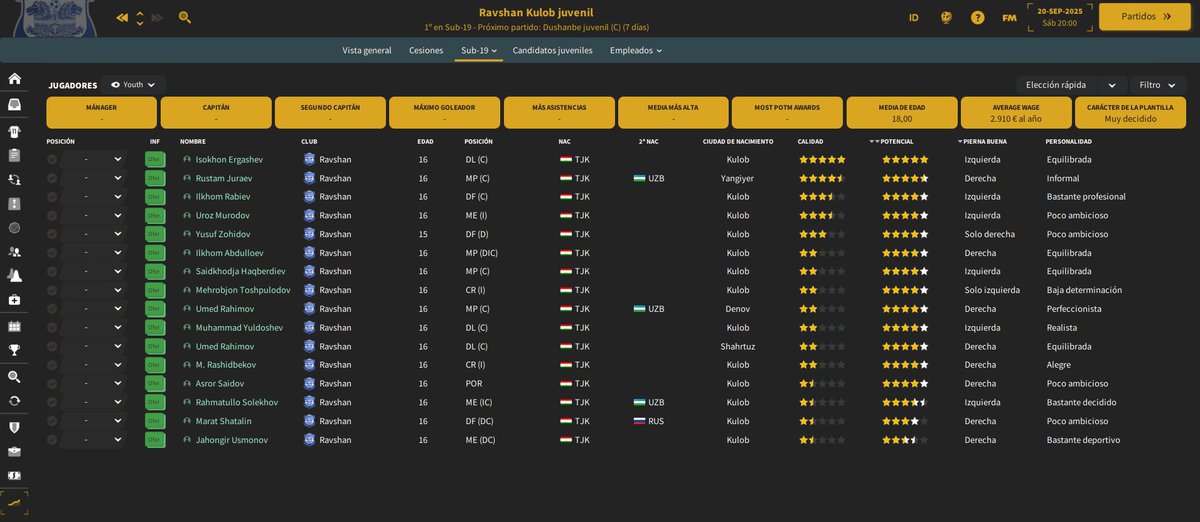Switch to Candidatos juveniles tab
Viewport: 1200px width, 522px height.
[552, 50]
